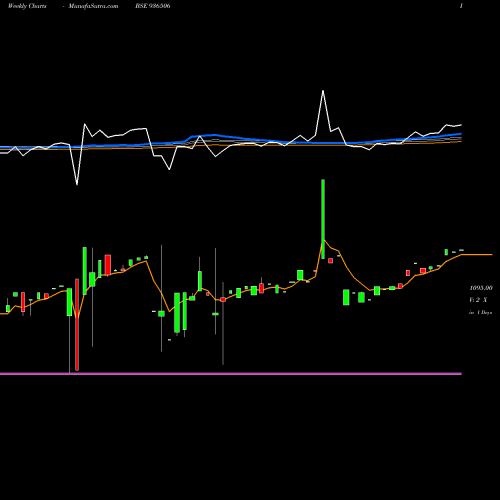Click the long red candlestick touching the magenta line
Viewport: 500px width, 500px height.
click(77, 325)
